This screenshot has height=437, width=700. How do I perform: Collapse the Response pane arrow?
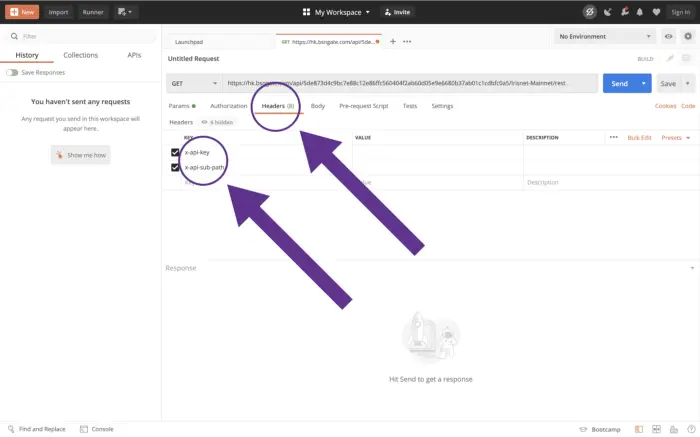coord(692,268)
